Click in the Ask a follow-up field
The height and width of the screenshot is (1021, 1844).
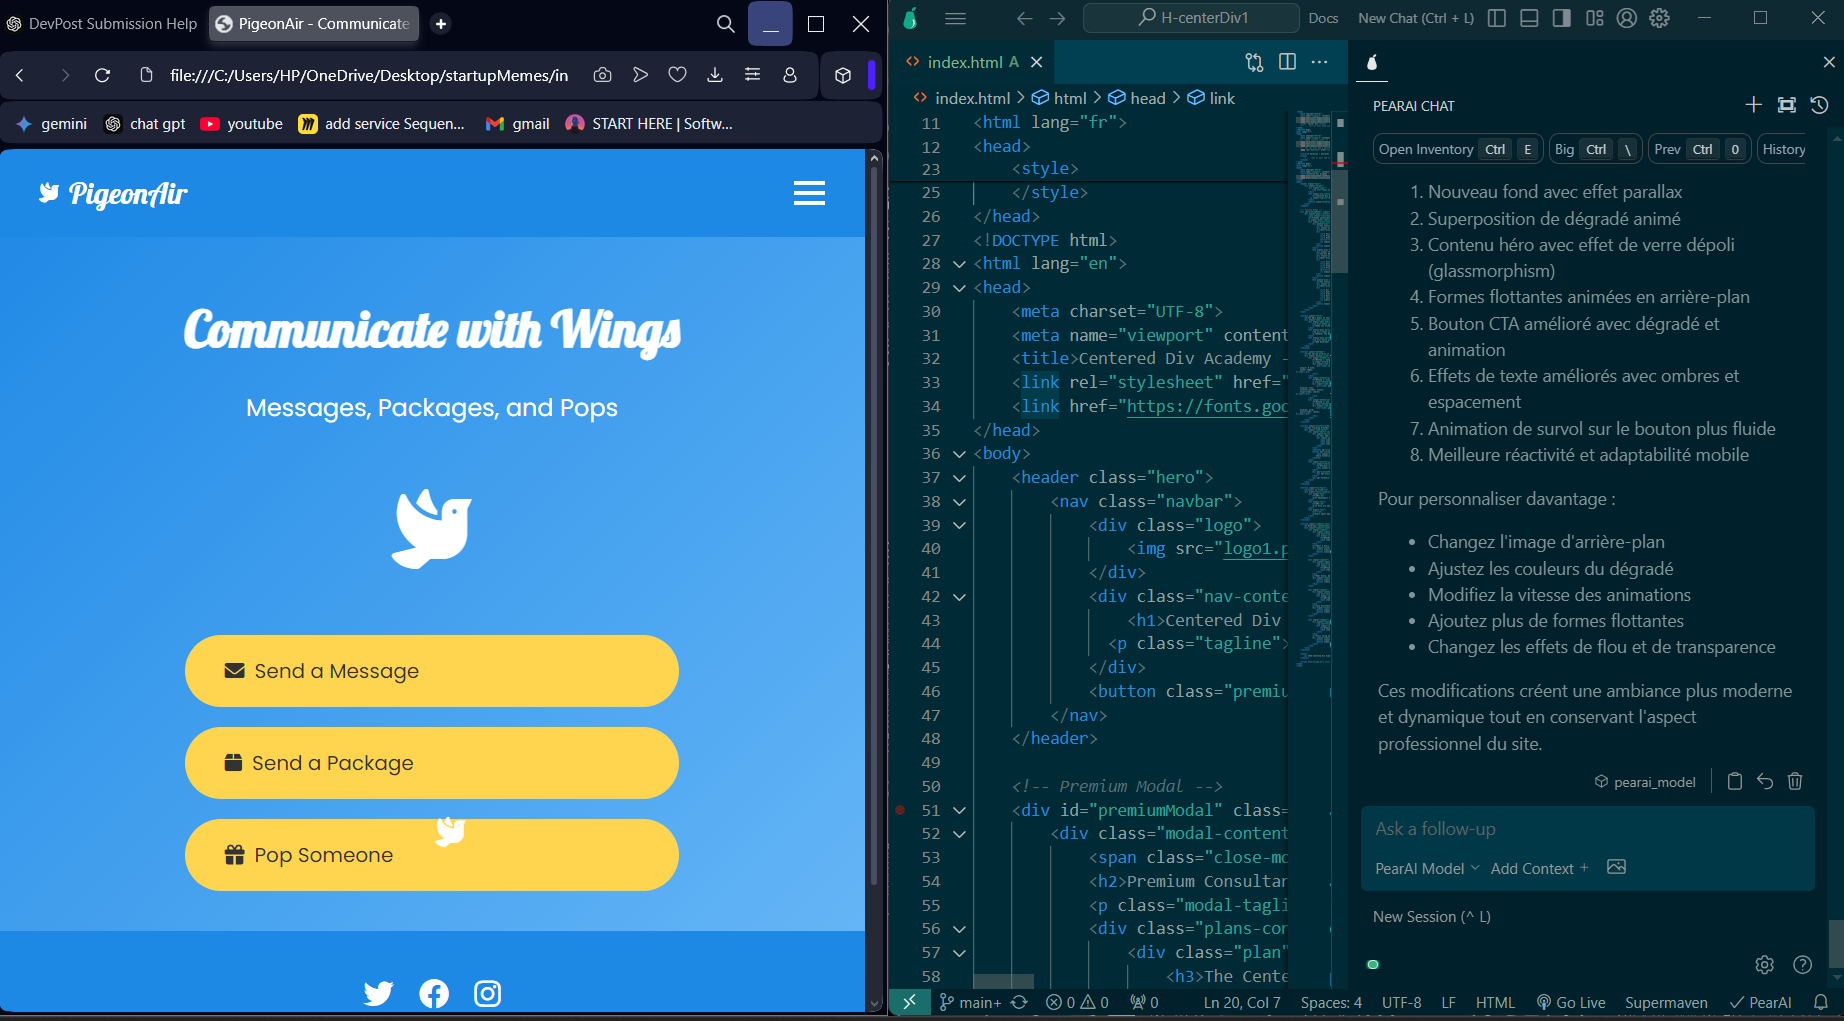[1588, 829]
